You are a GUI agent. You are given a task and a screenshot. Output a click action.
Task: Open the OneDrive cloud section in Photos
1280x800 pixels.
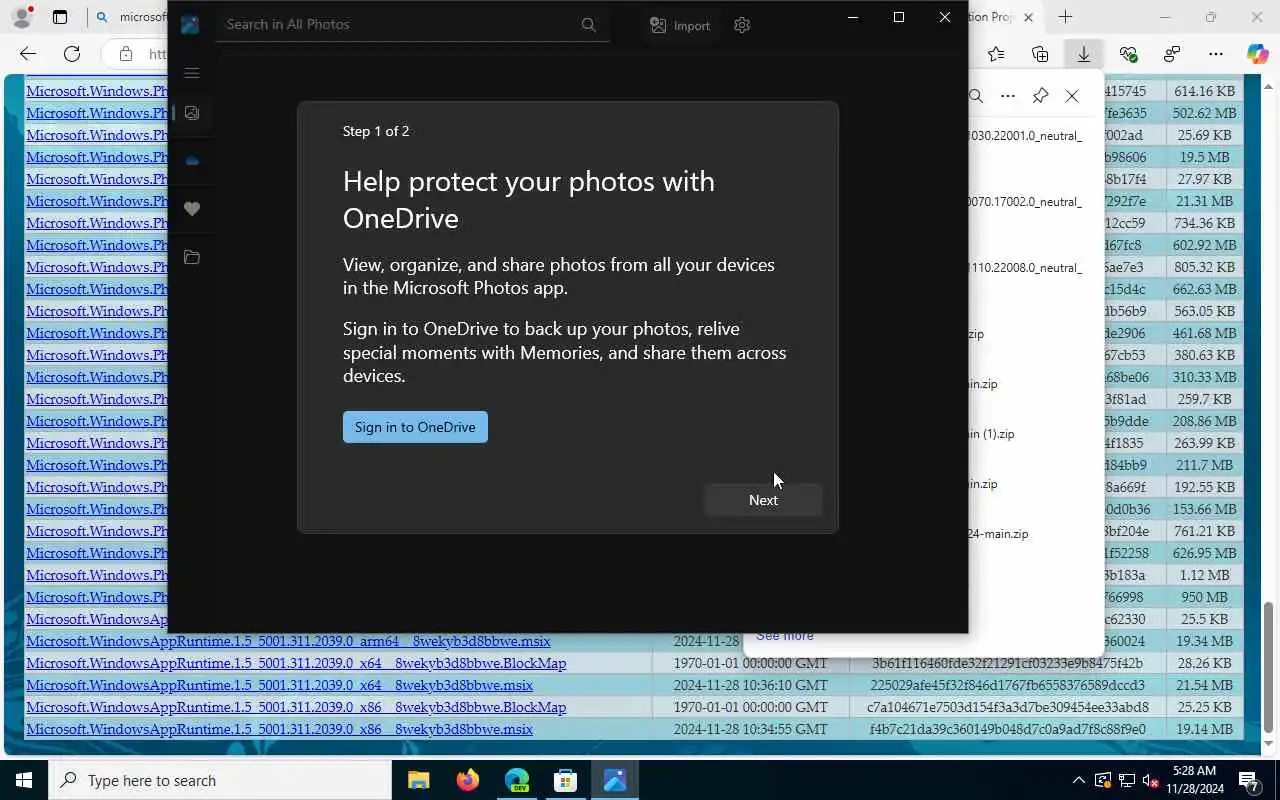point(192,160)
